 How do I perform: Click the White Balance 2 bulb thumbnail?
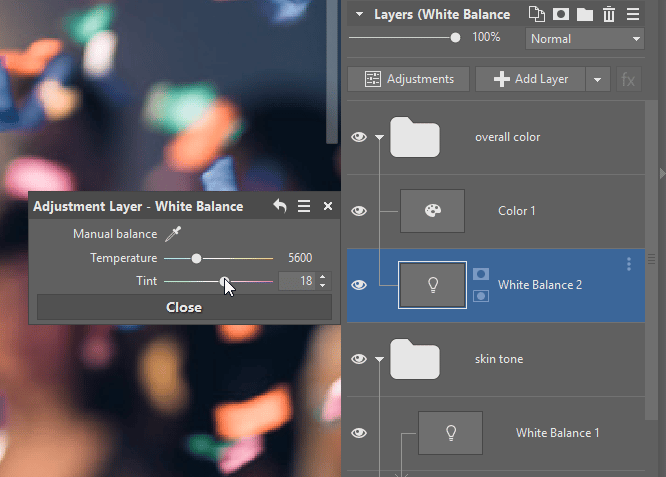(432, 285)
